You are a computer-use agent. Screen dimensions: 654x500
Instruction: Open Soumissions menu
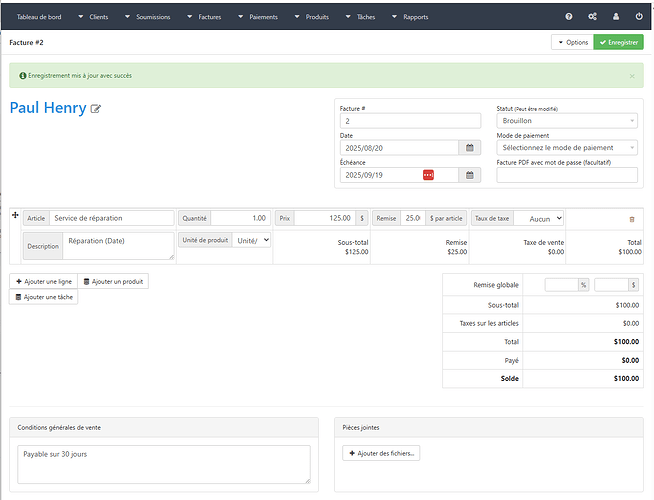click(x=148, y=17)
